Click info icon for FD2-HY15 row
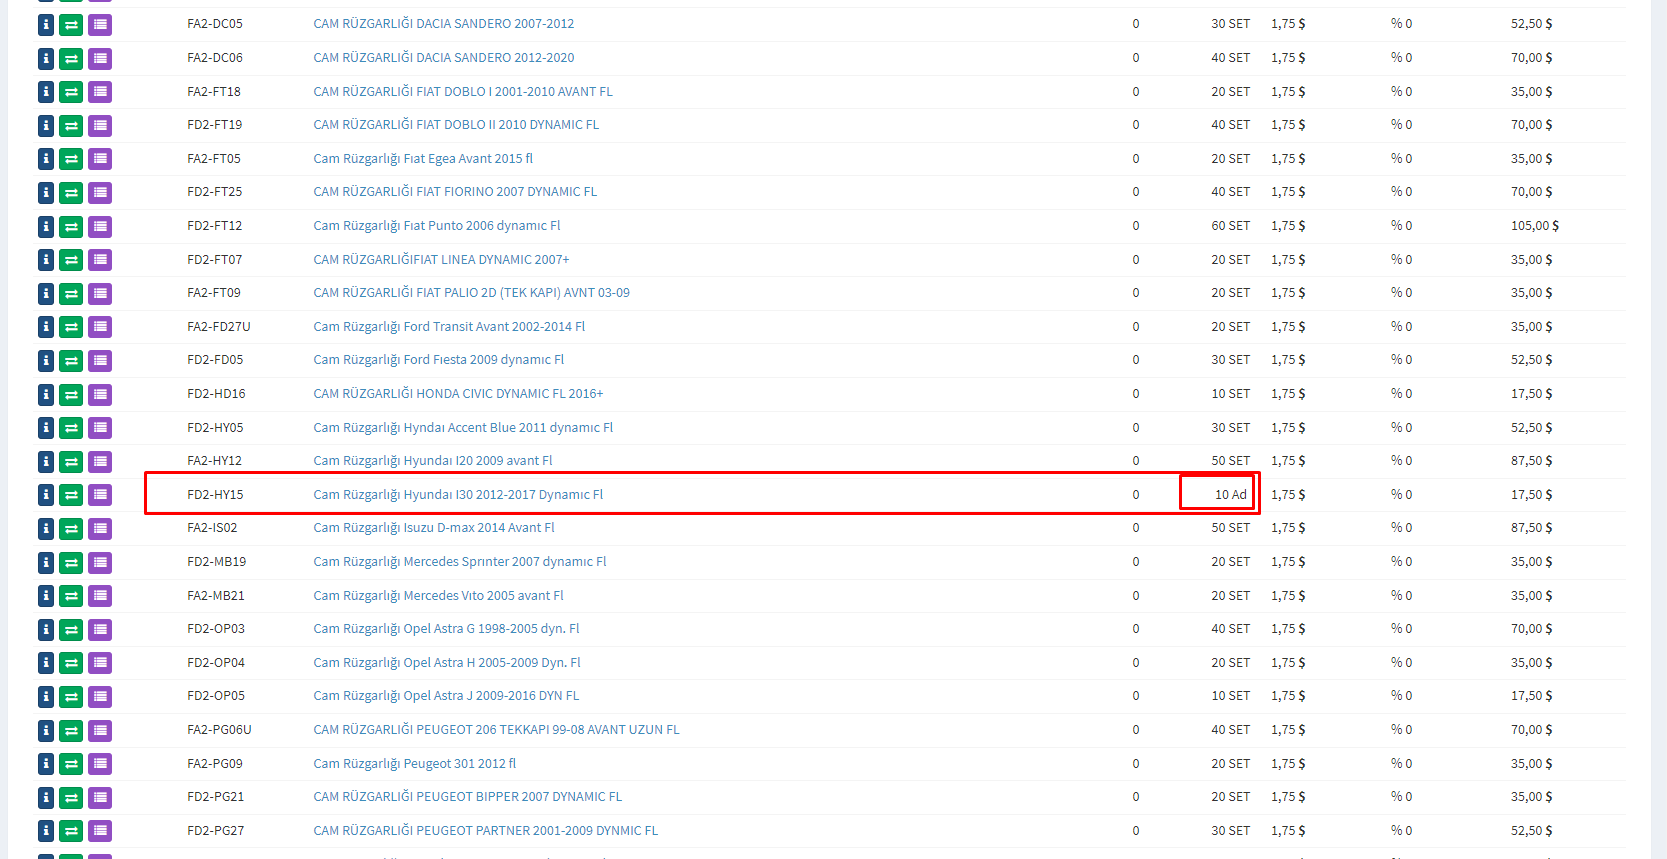 (46, 495)
